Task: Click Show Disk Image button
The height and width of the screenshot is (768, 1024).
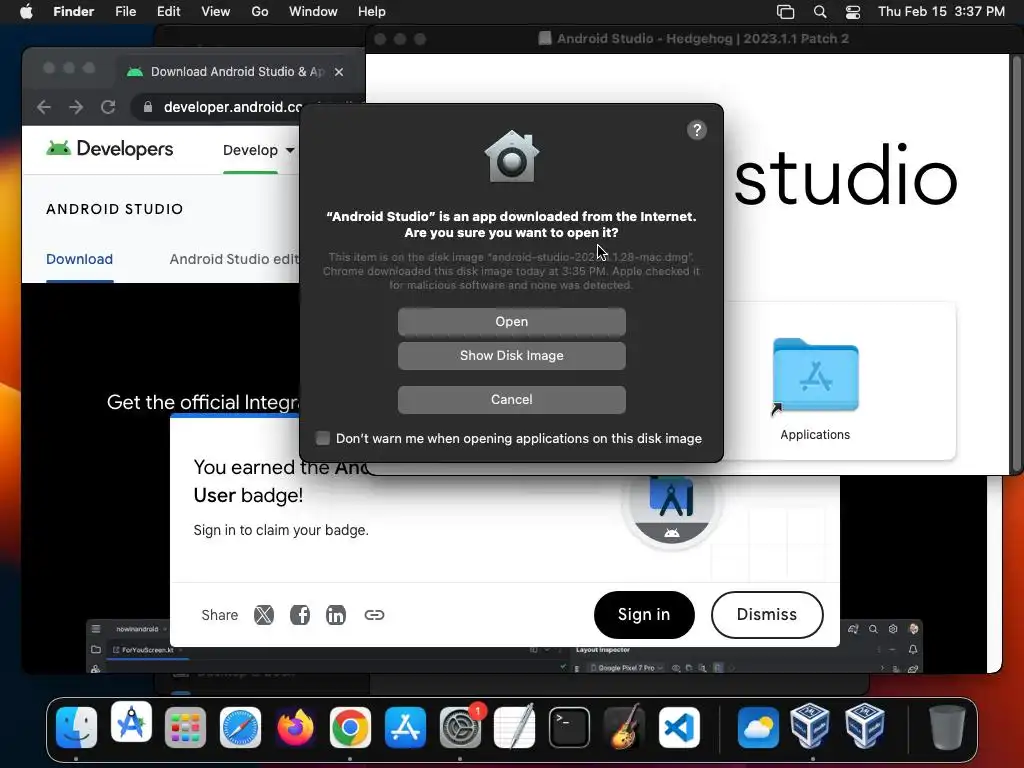Action: pos(511,355)
